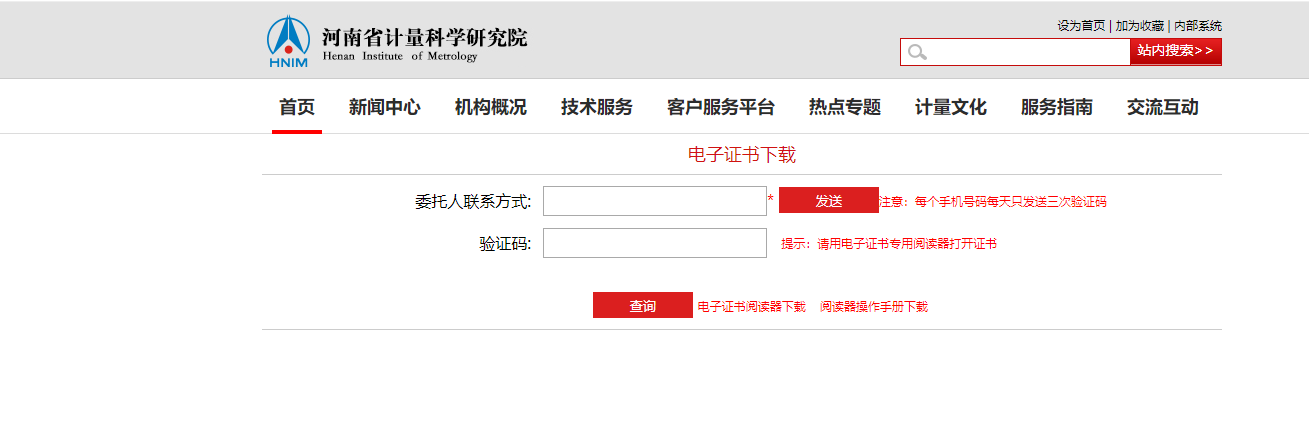1309x448 pixels.
Task: Click the 设为首页 link
Action: pos(1081,26)
